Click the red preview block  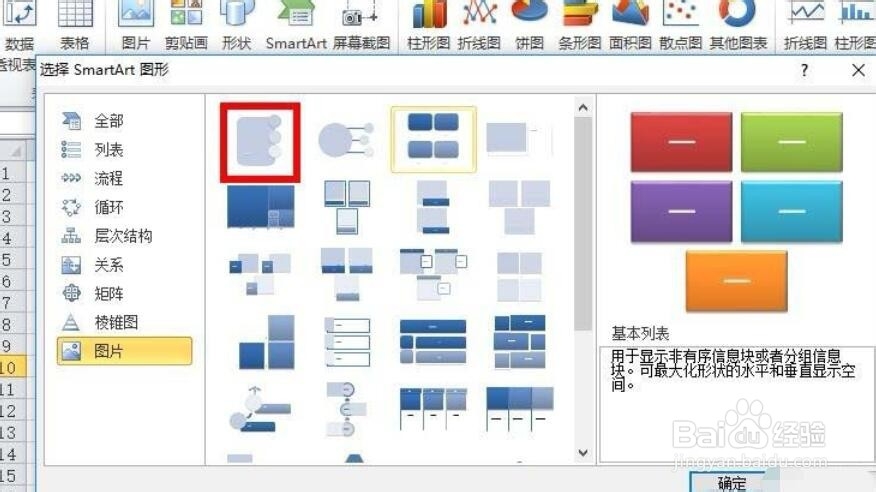pos(682,142)
